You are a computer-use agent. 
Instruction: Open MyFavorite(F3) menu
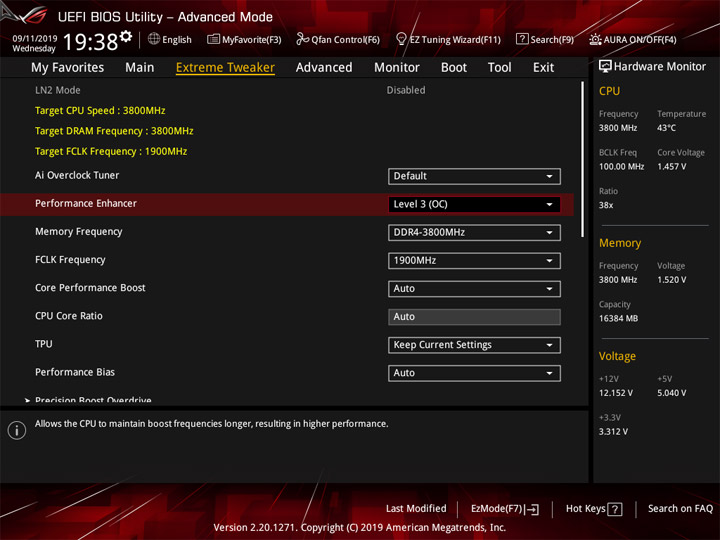pos(244,39)
